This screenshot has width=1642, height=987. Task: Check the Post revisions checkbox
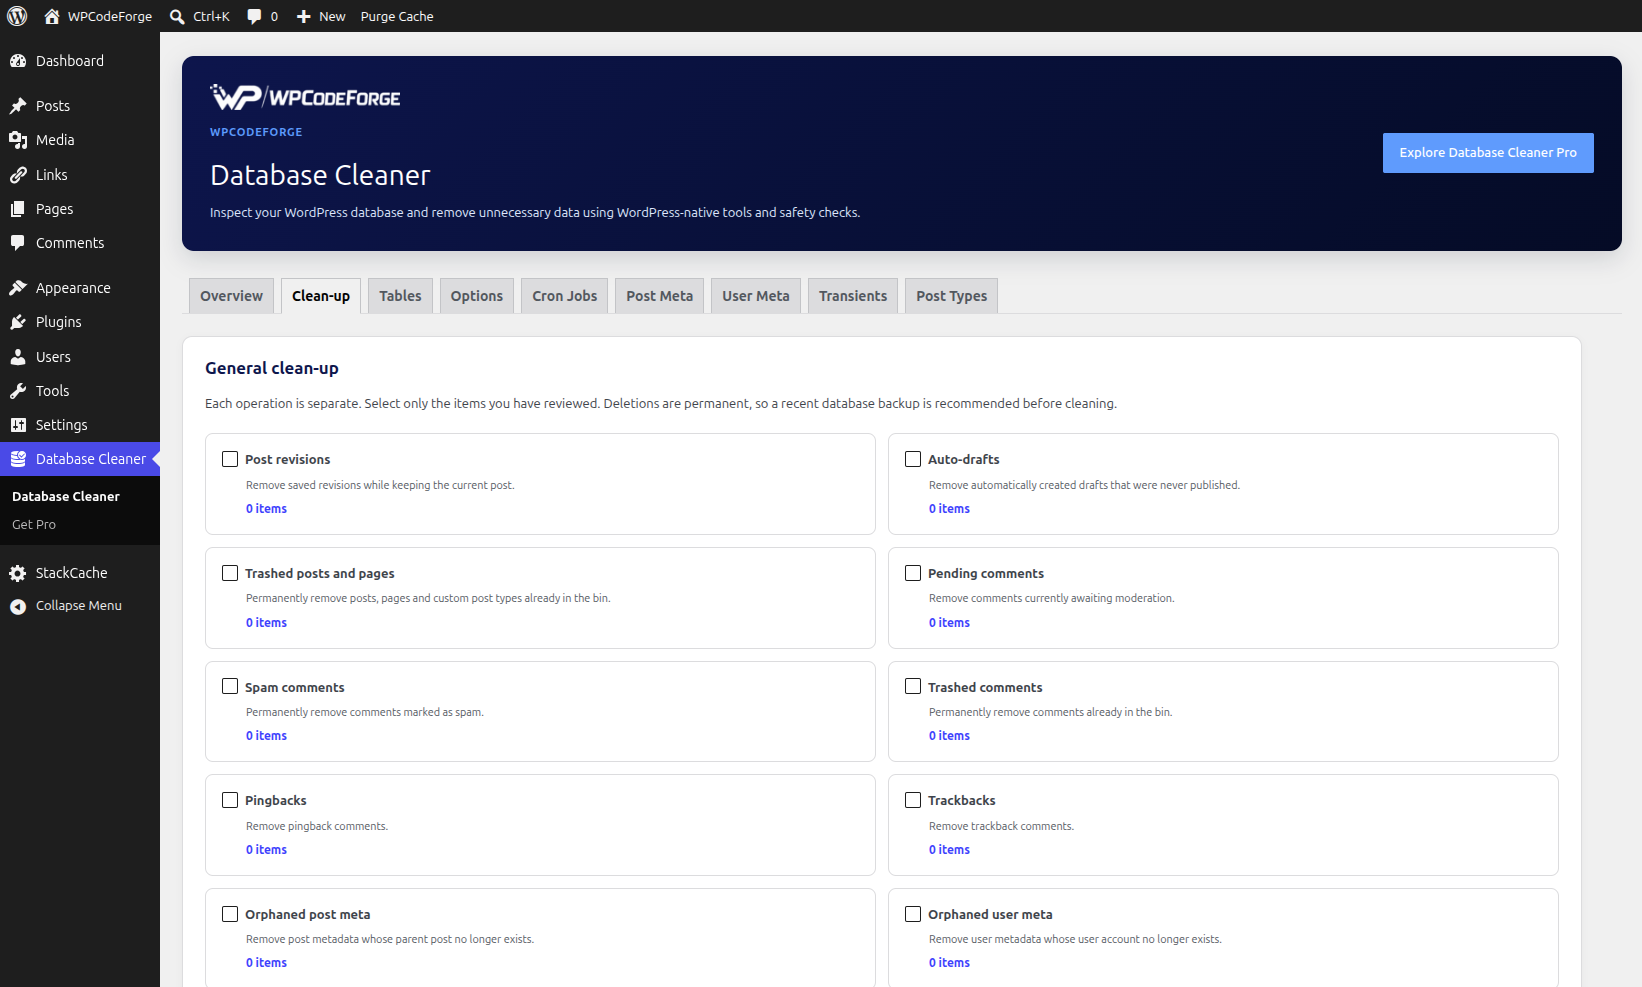230,459
